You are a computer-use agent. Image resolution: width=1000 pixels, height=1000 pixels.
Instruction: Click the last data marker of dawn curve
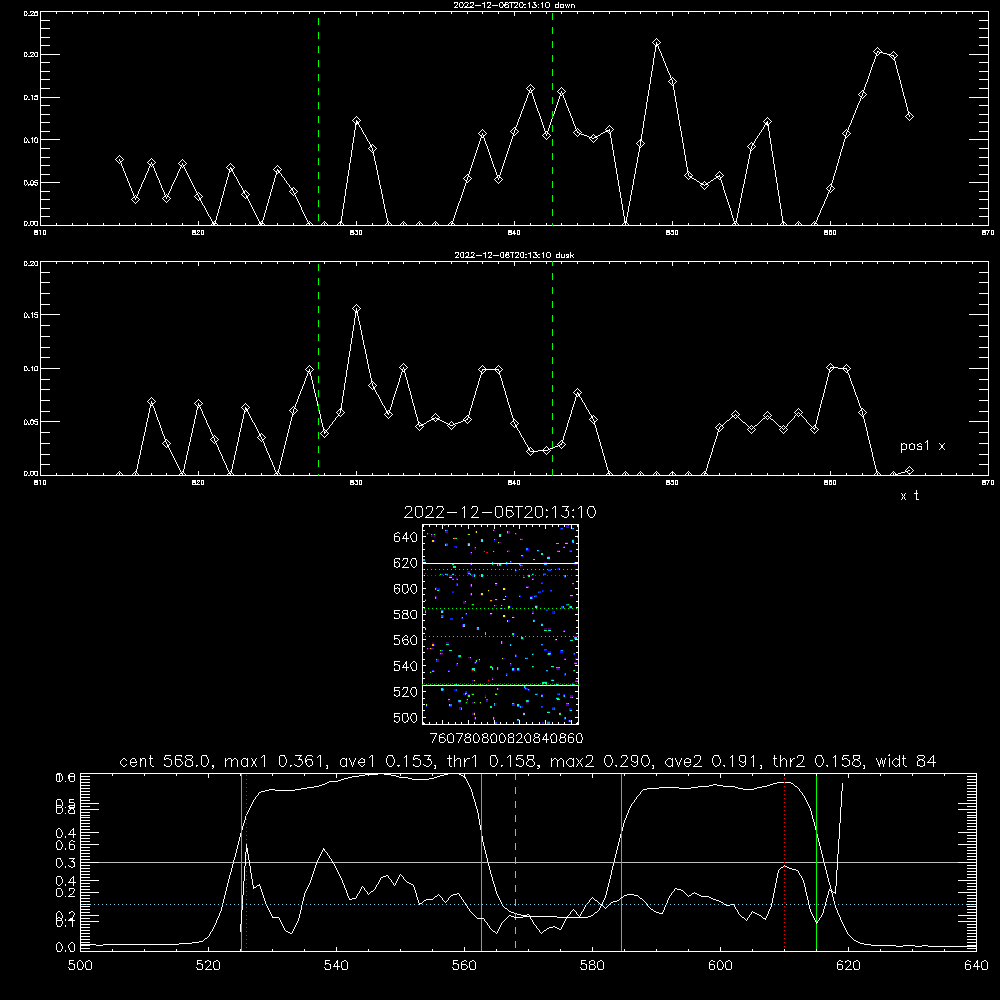click(x=909, y=117)
